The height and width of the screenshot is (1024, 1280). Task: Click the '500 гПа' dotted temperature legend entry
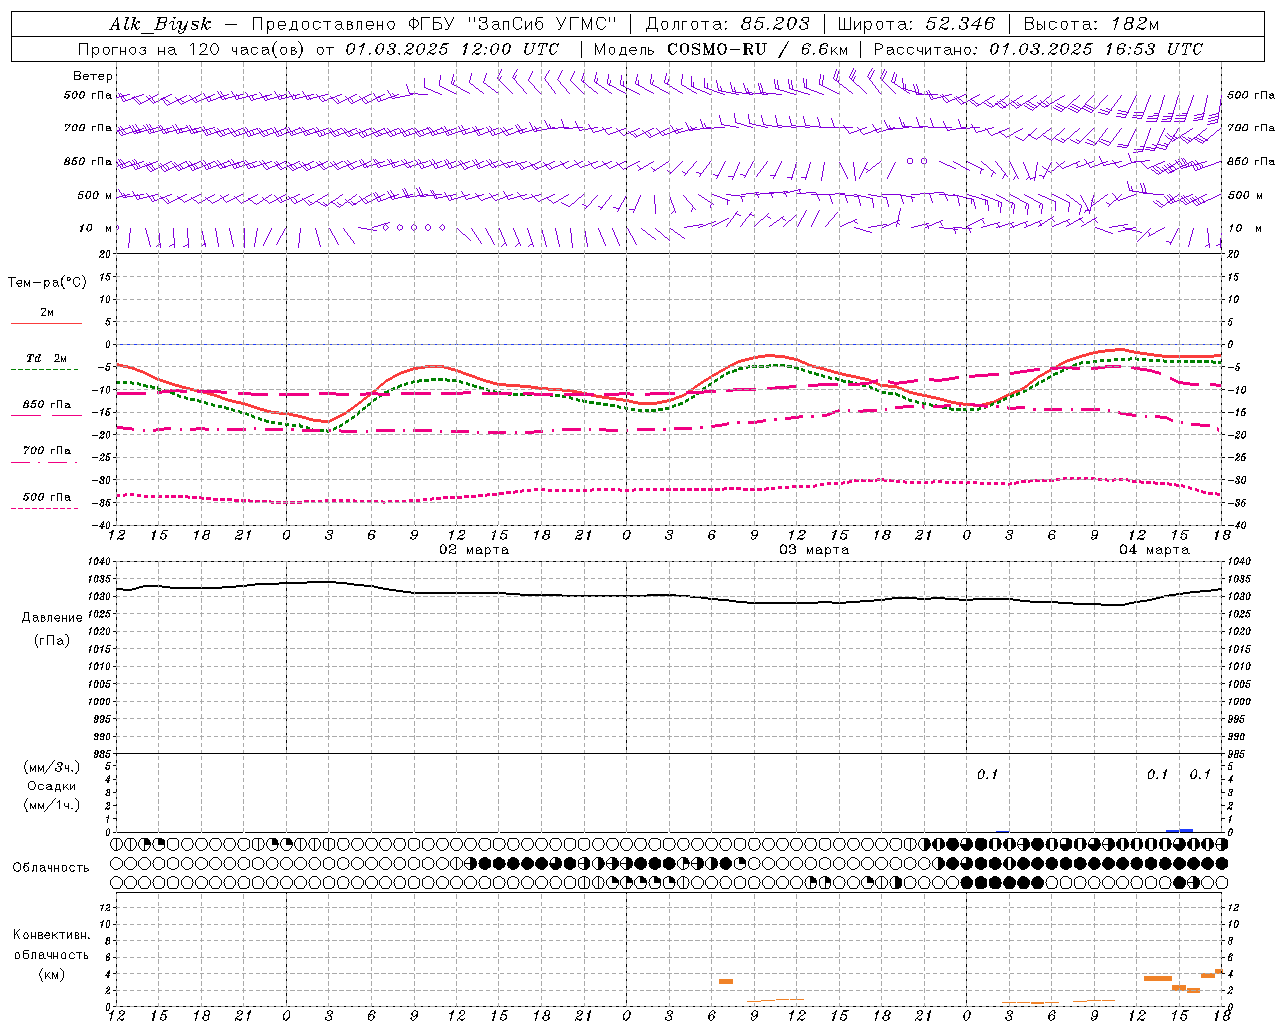tap(47, 497)
